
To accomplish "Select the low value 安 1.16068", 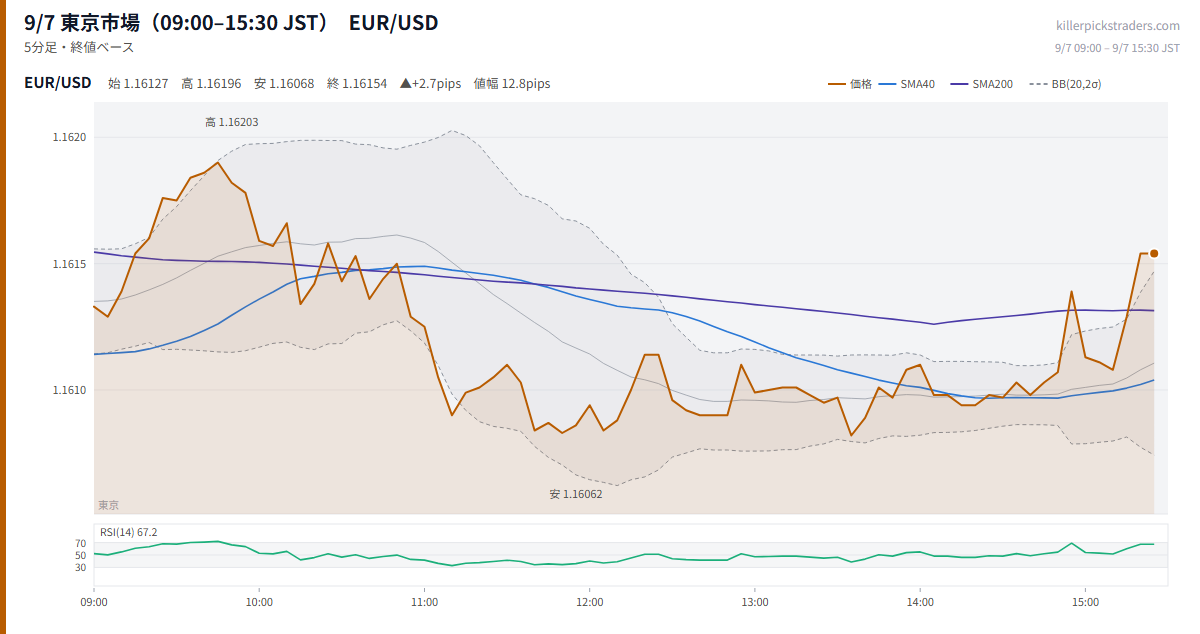I will pyautogui.click(x=284, y=84).
